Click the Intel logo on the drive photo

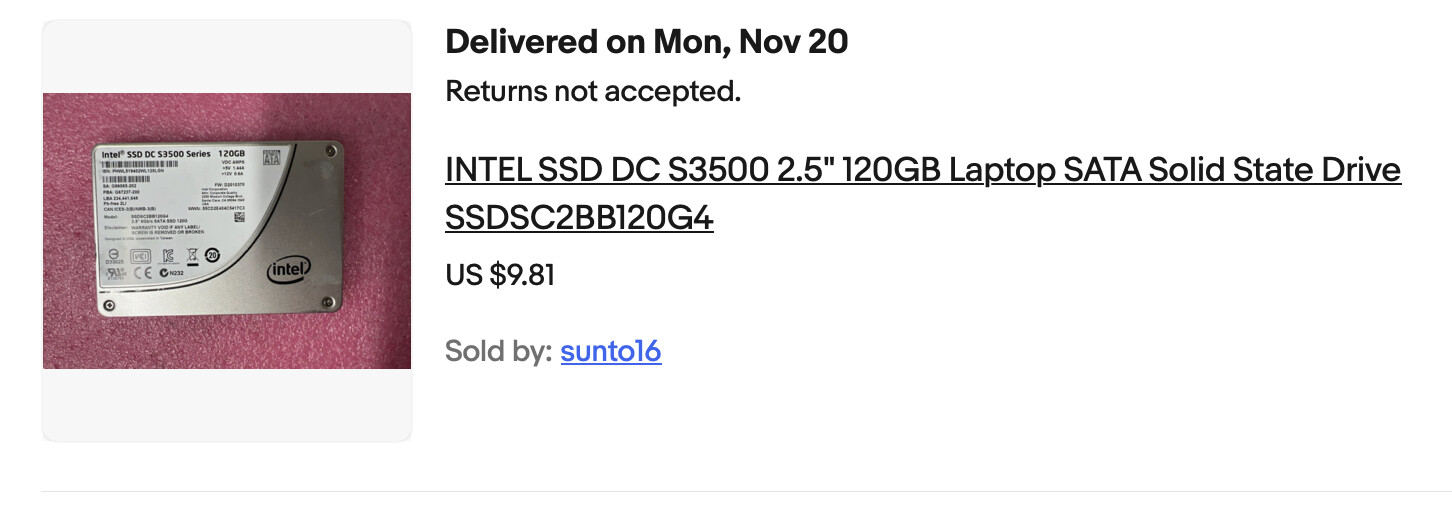coord(289,269)
